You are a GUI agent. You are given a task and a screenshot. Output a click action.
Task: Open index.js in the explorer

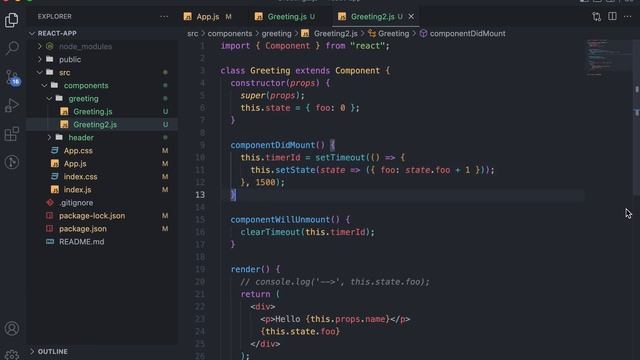(102, 190)
